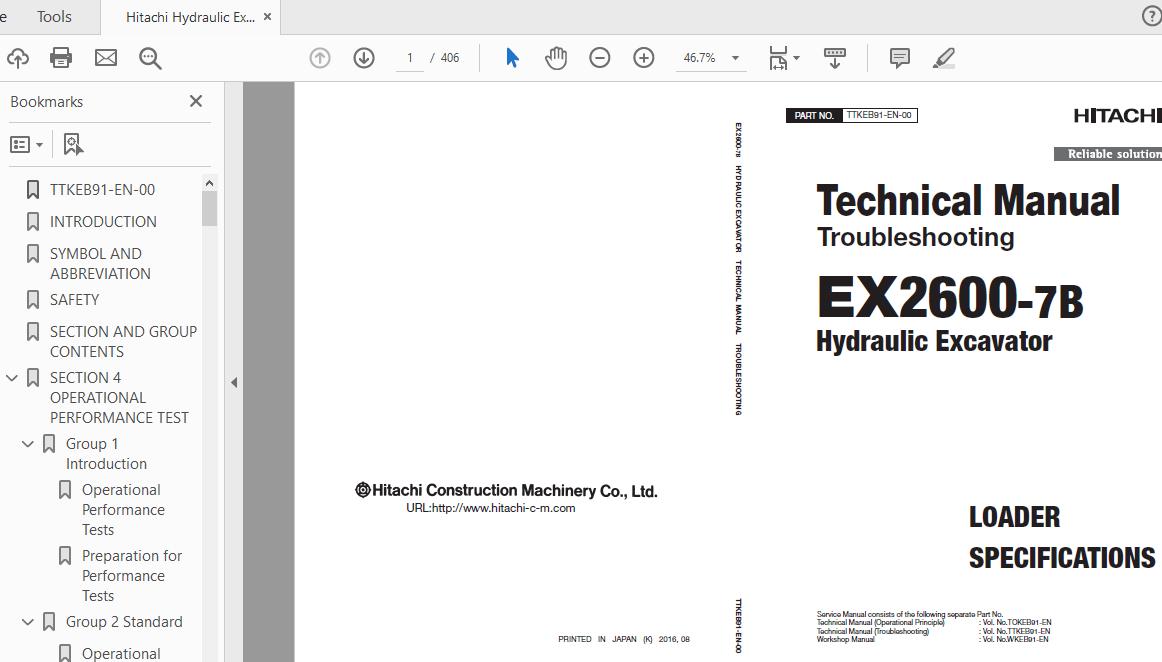Viewport: 1162px width, 662px height.
Task: Click the fit page width tool
Action: [778, 58]
